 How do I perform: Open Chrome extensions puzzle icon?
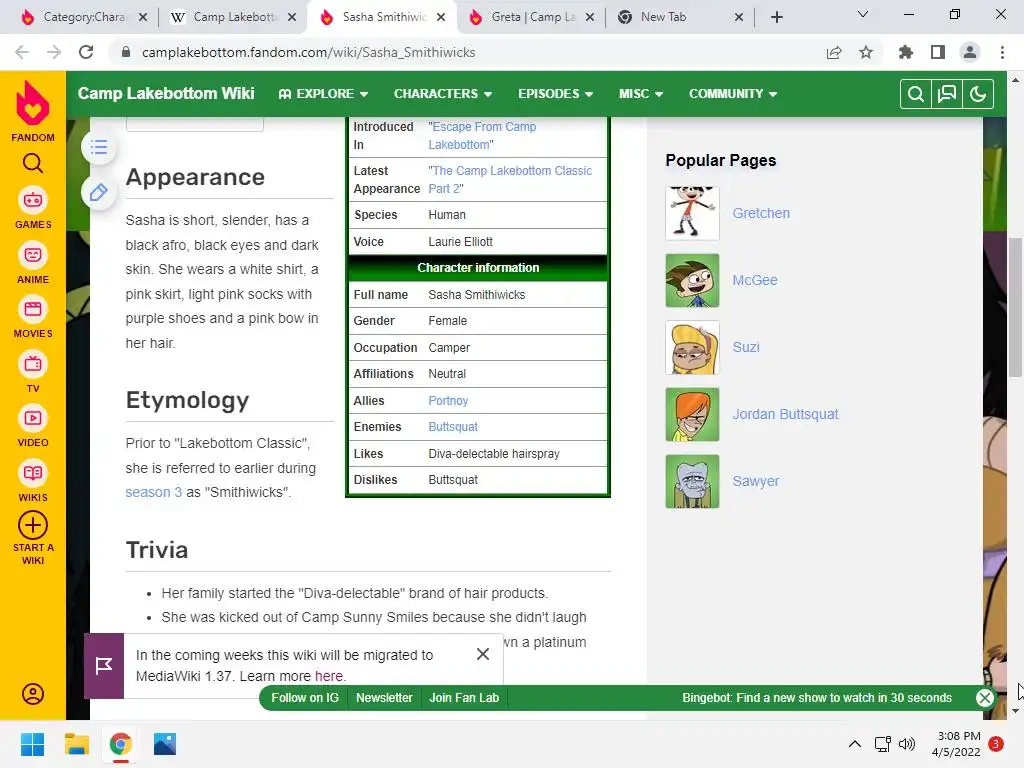pos(906,52)
